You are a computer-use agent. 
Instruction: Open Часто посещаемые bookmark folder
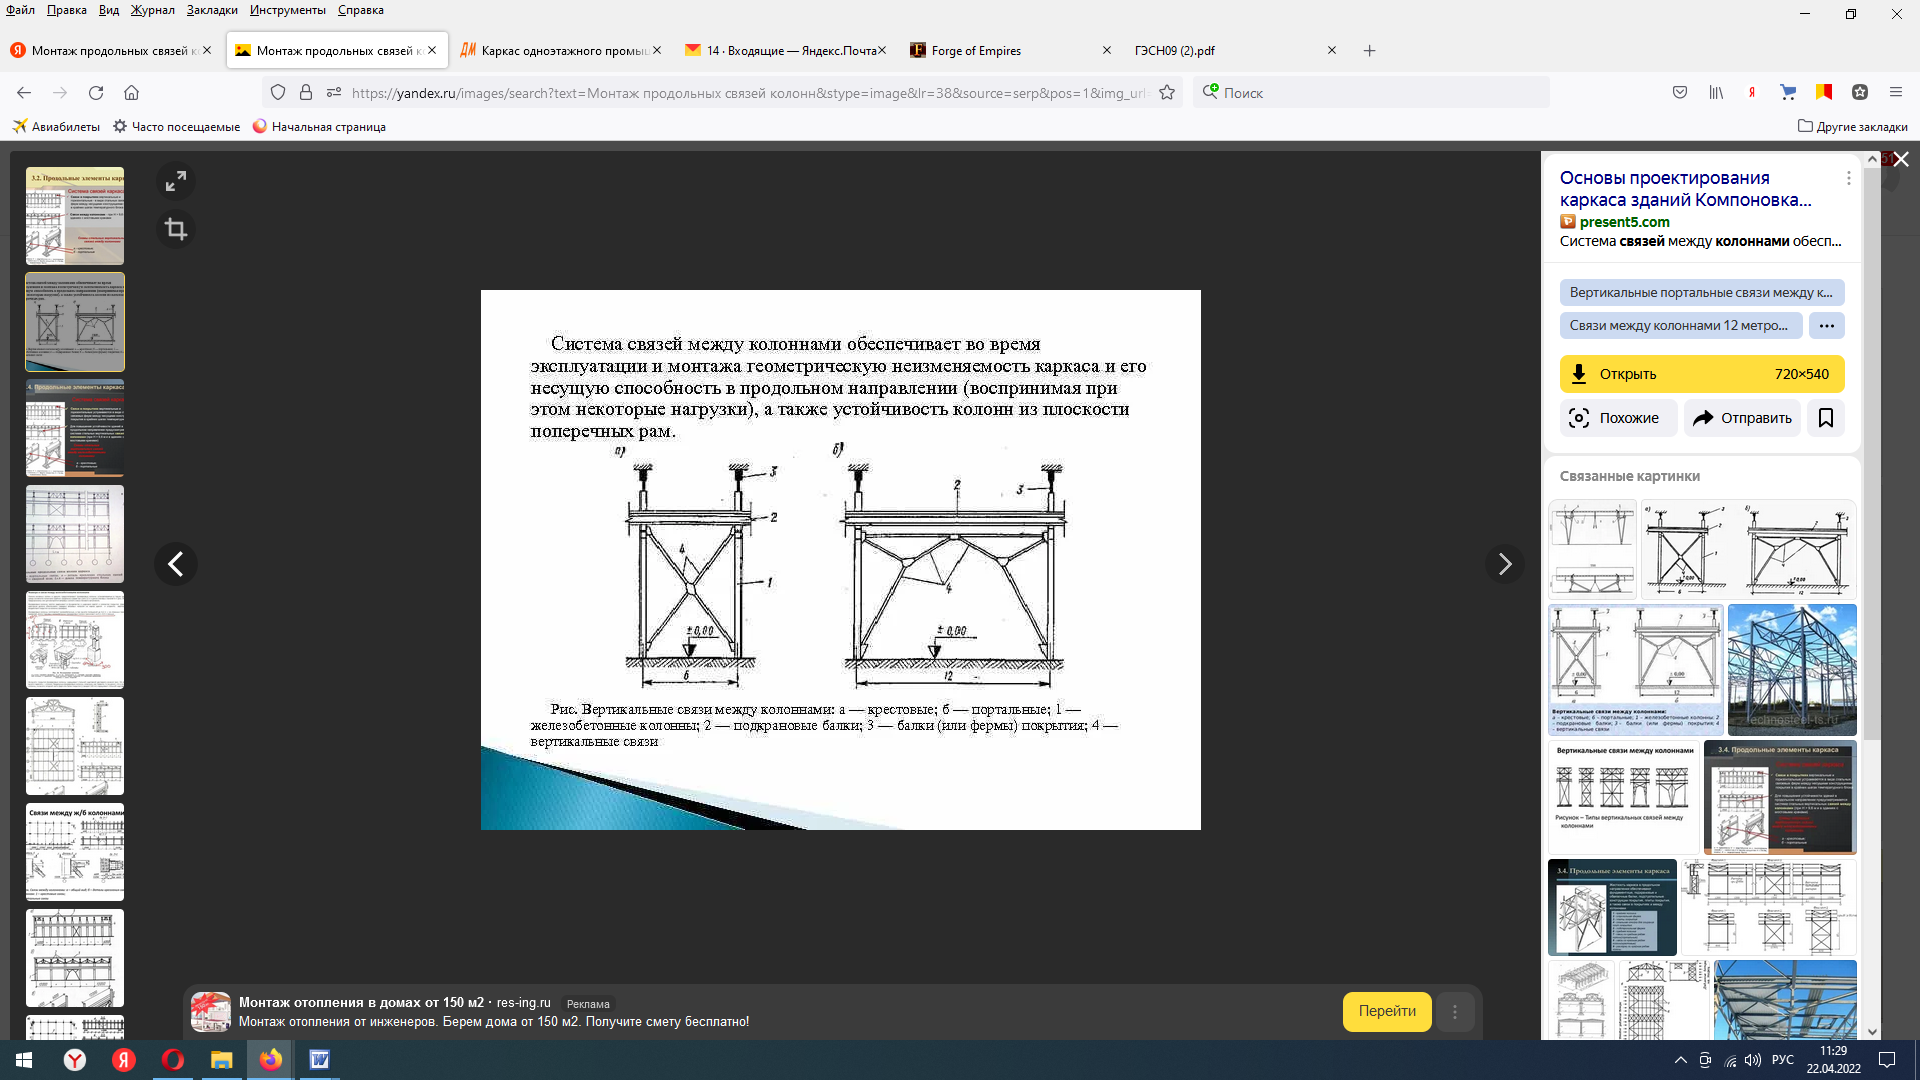[176, 127]
